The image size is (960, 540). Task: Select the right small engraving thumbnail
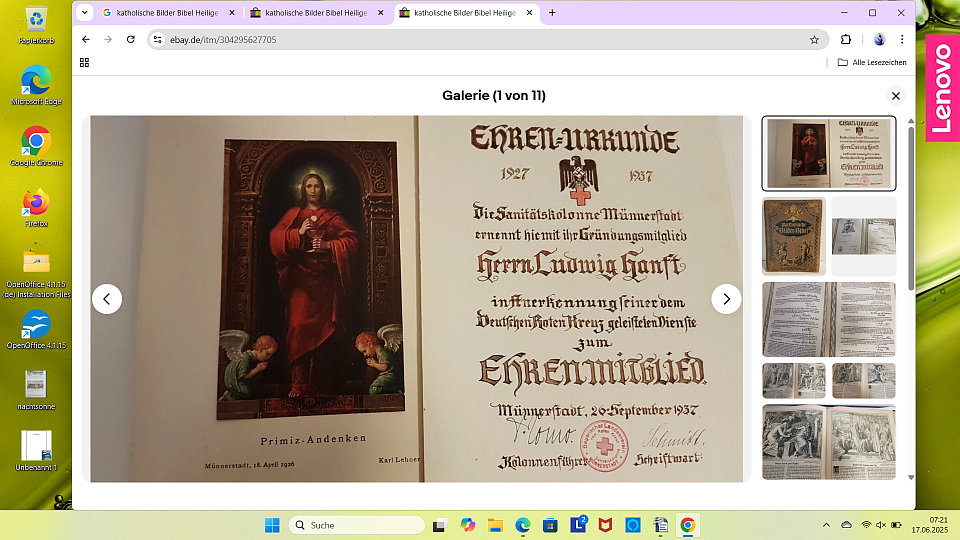864,380
